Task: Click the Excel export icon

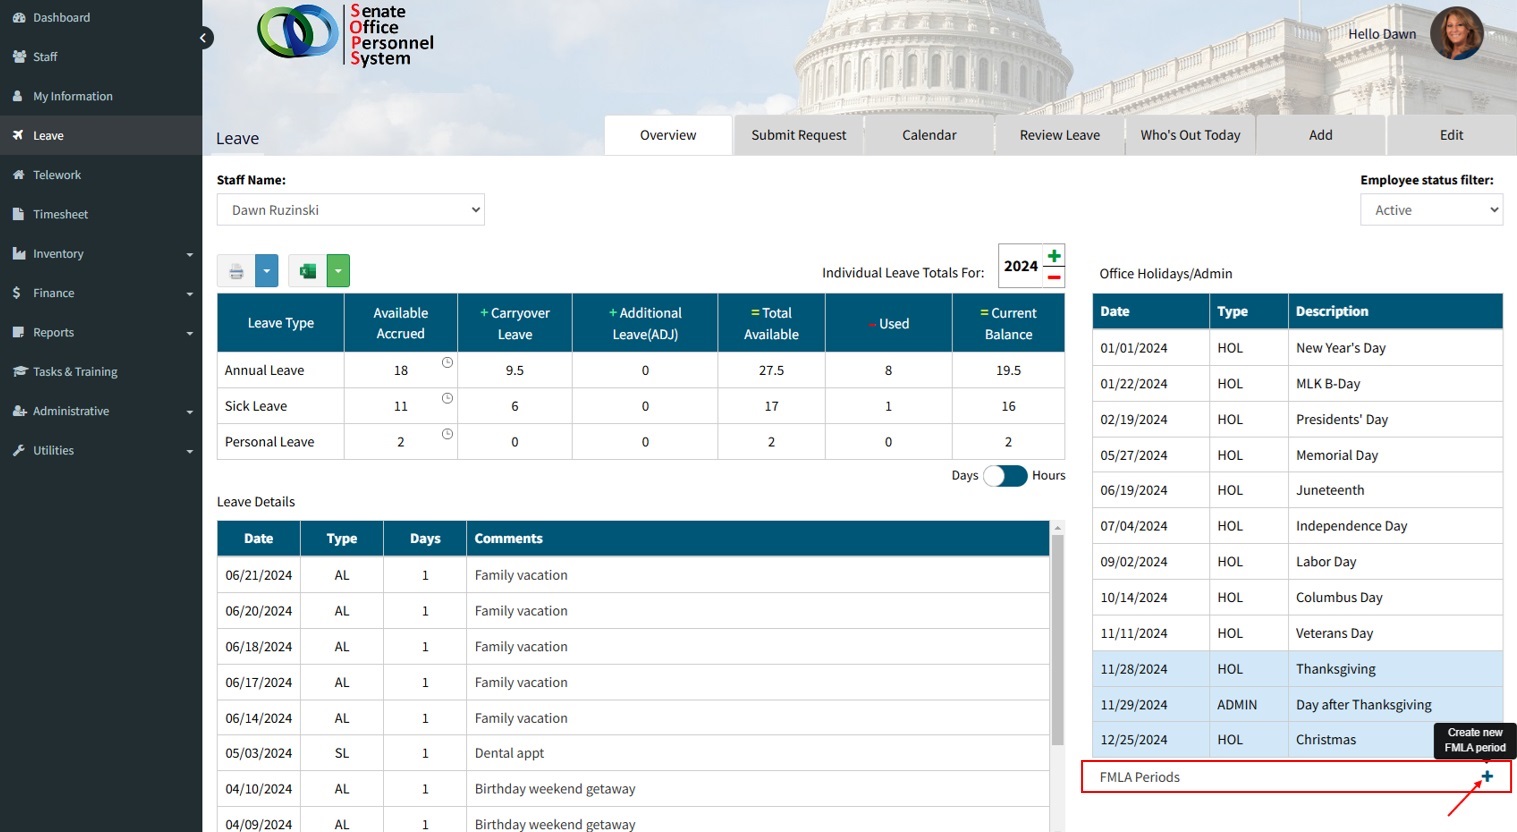Action: pyautogui.click(x=307, y=271)
